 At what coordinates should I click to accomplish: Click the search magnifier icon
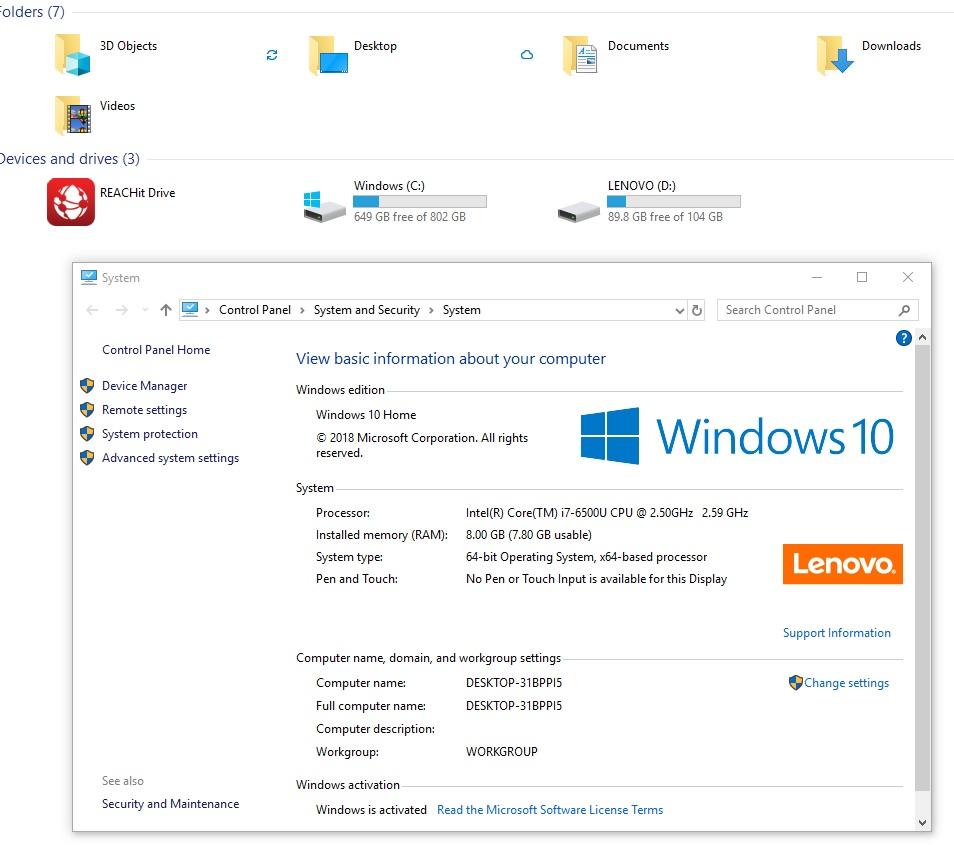tap(904, 310)
